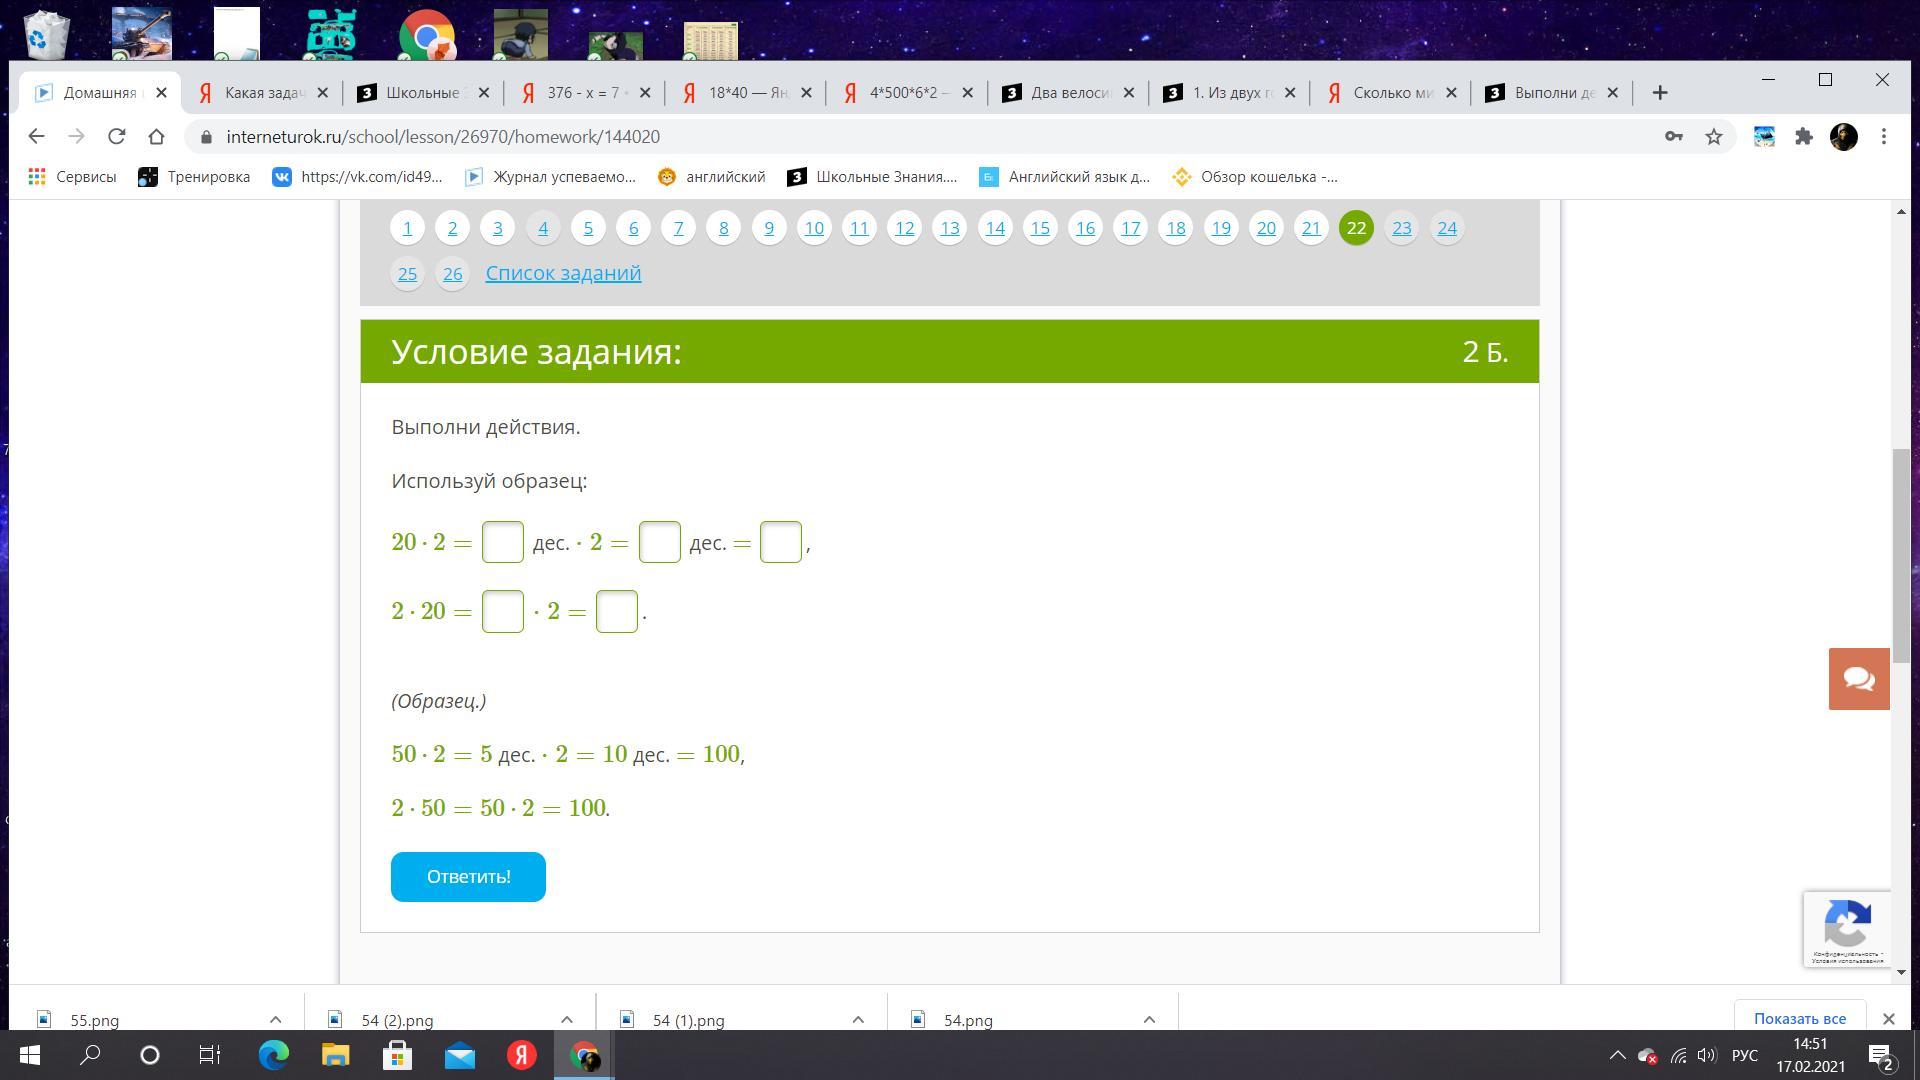The width and height of the screenshot is (1920, 1080).
Task: Click the last answer box in 2 · 20 row
Action: pyautogui.click(x=616, y=612)
